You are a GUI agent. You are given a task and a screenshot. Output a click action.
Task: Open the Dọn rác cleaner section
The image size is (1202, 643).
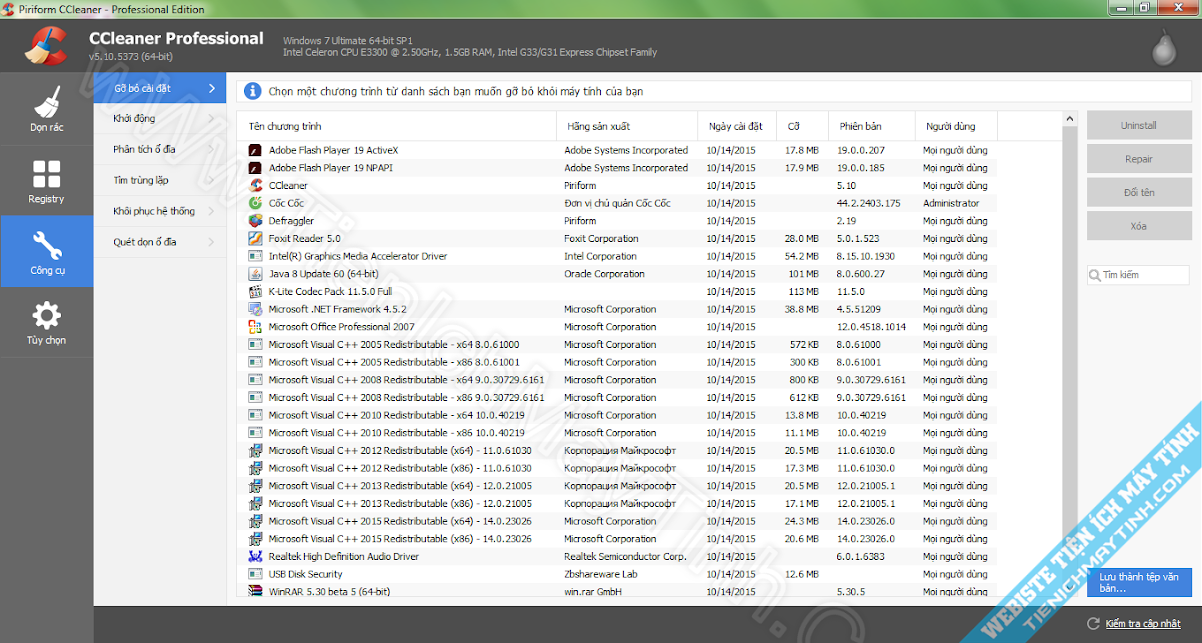click(46, 109)
